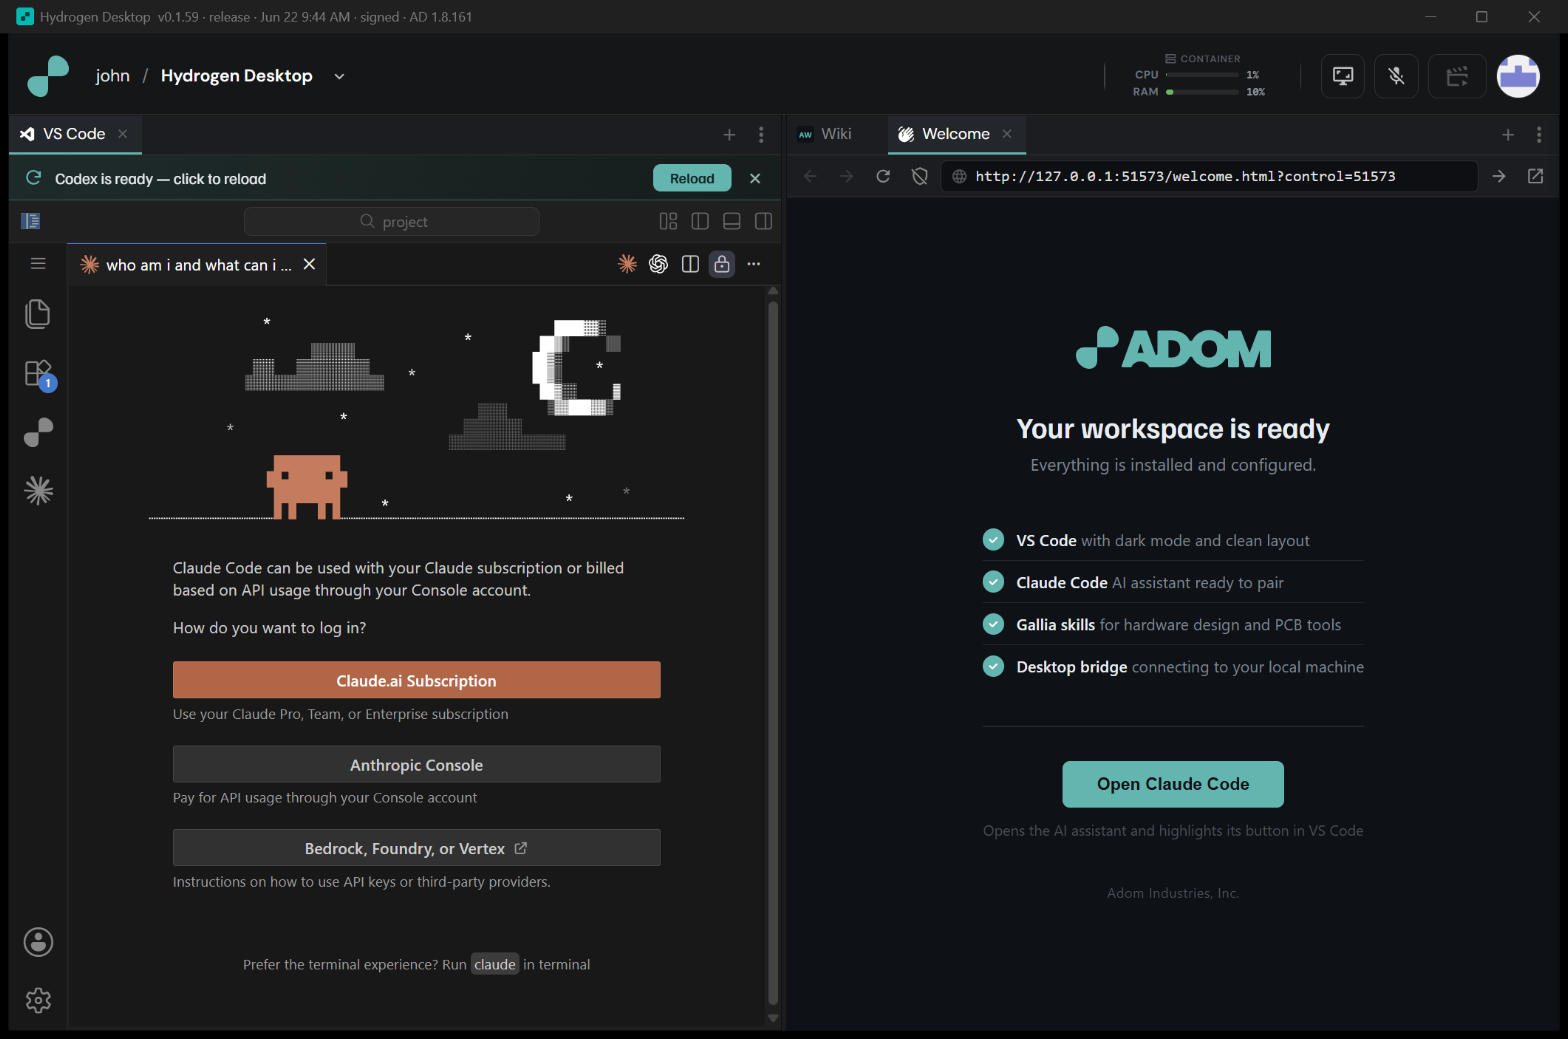
Task: Click the ChatGPT Codex icon in editor toolbar
Action: click(658, 264)
